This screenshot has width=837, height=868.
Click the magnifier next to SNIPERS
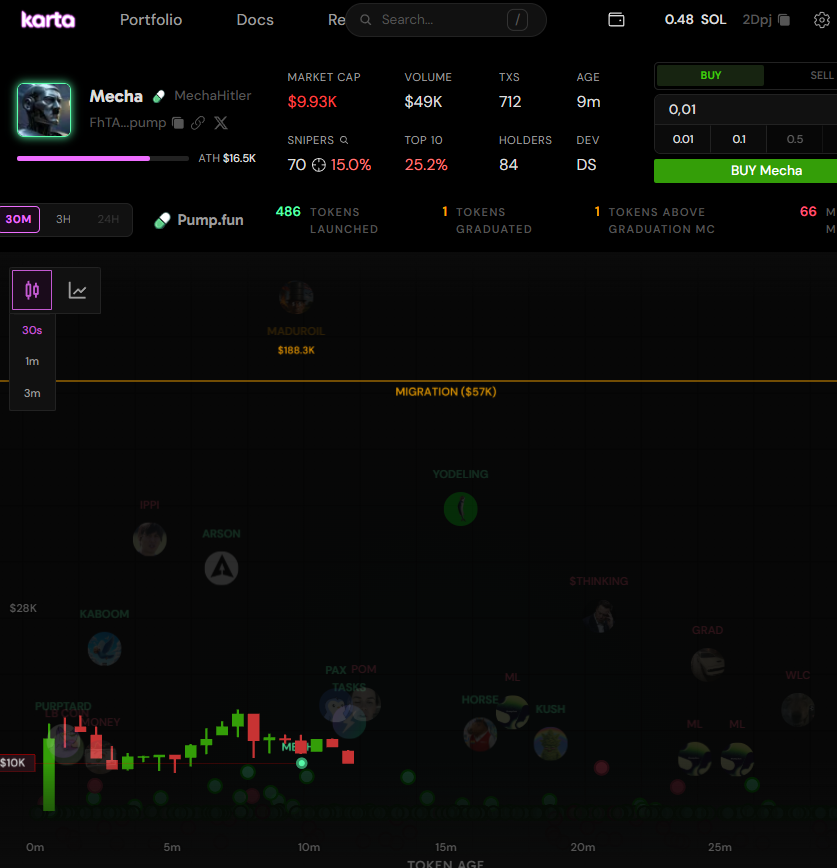coord(344,140)
